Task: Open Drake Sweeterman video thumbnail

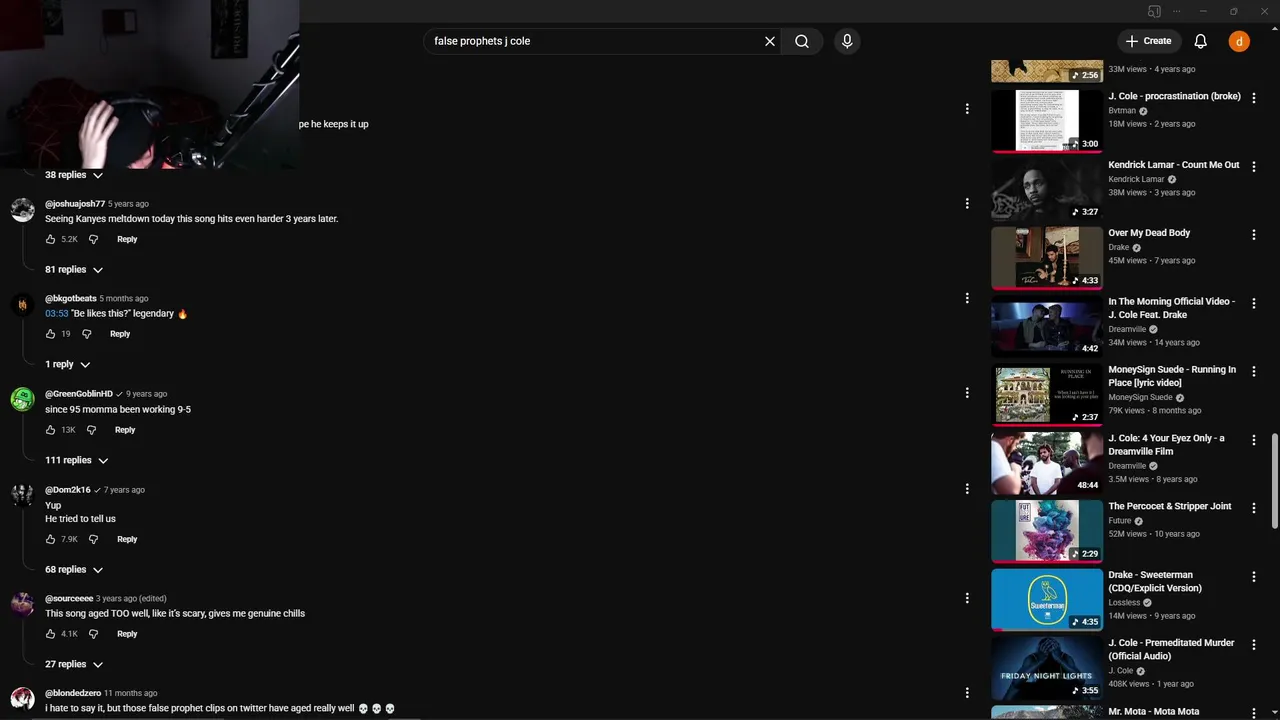Action: 1046,599
